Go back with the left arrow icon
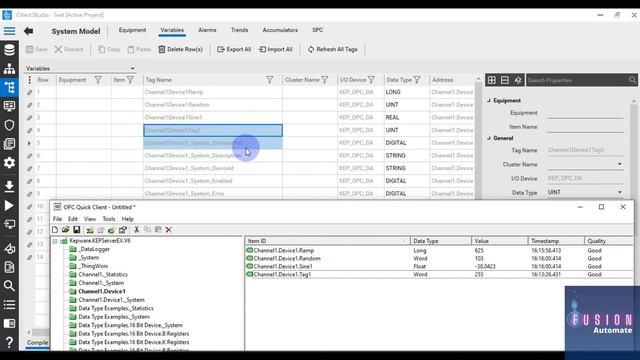The width and height of the screenshot is (640, 360). coord(28,31)
